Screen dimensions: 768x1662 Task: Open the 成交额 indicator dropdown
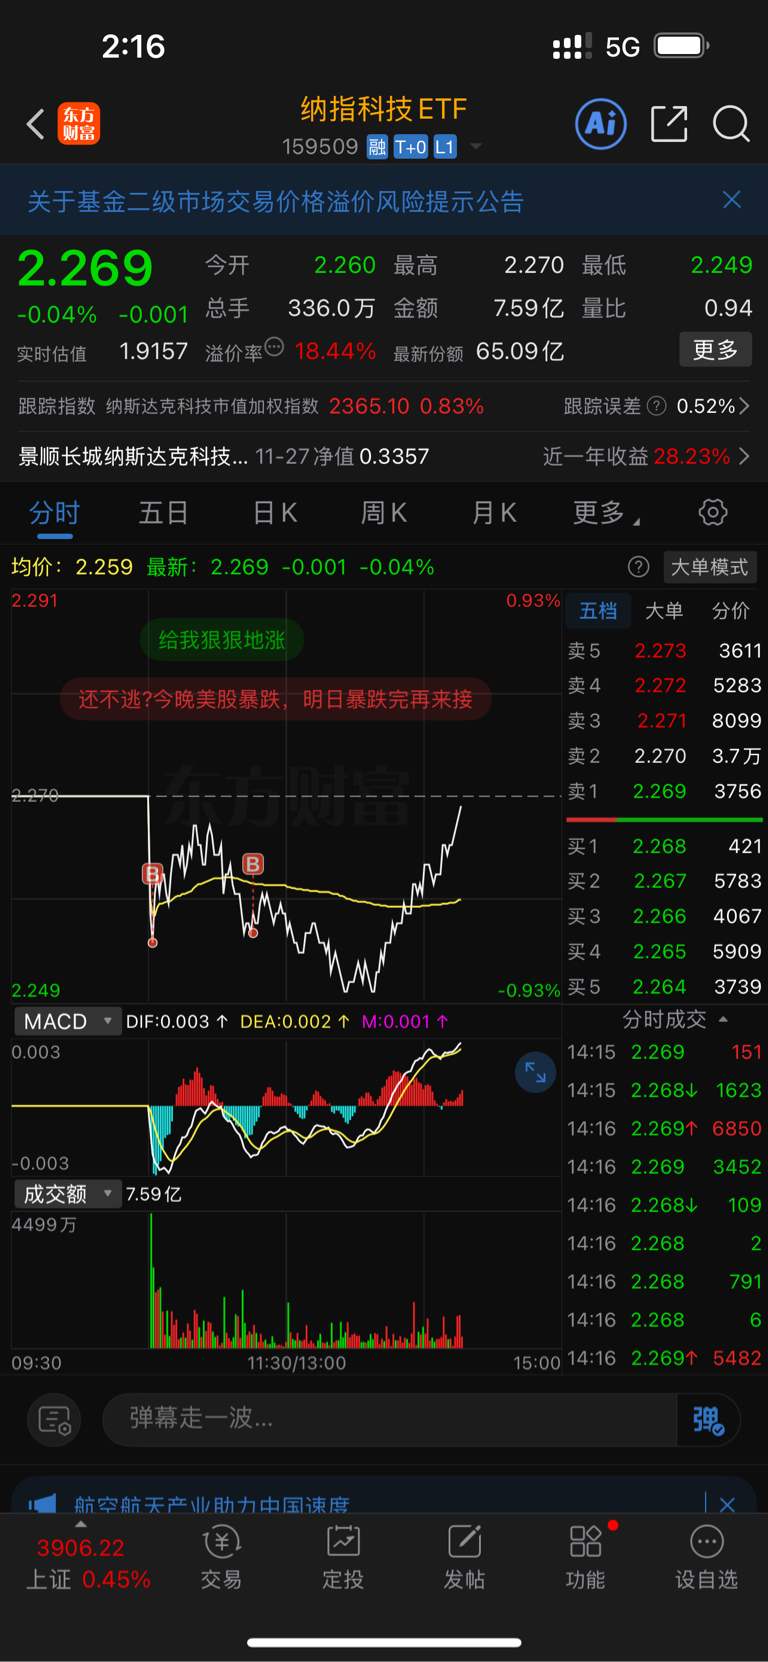coord(66,1194)
